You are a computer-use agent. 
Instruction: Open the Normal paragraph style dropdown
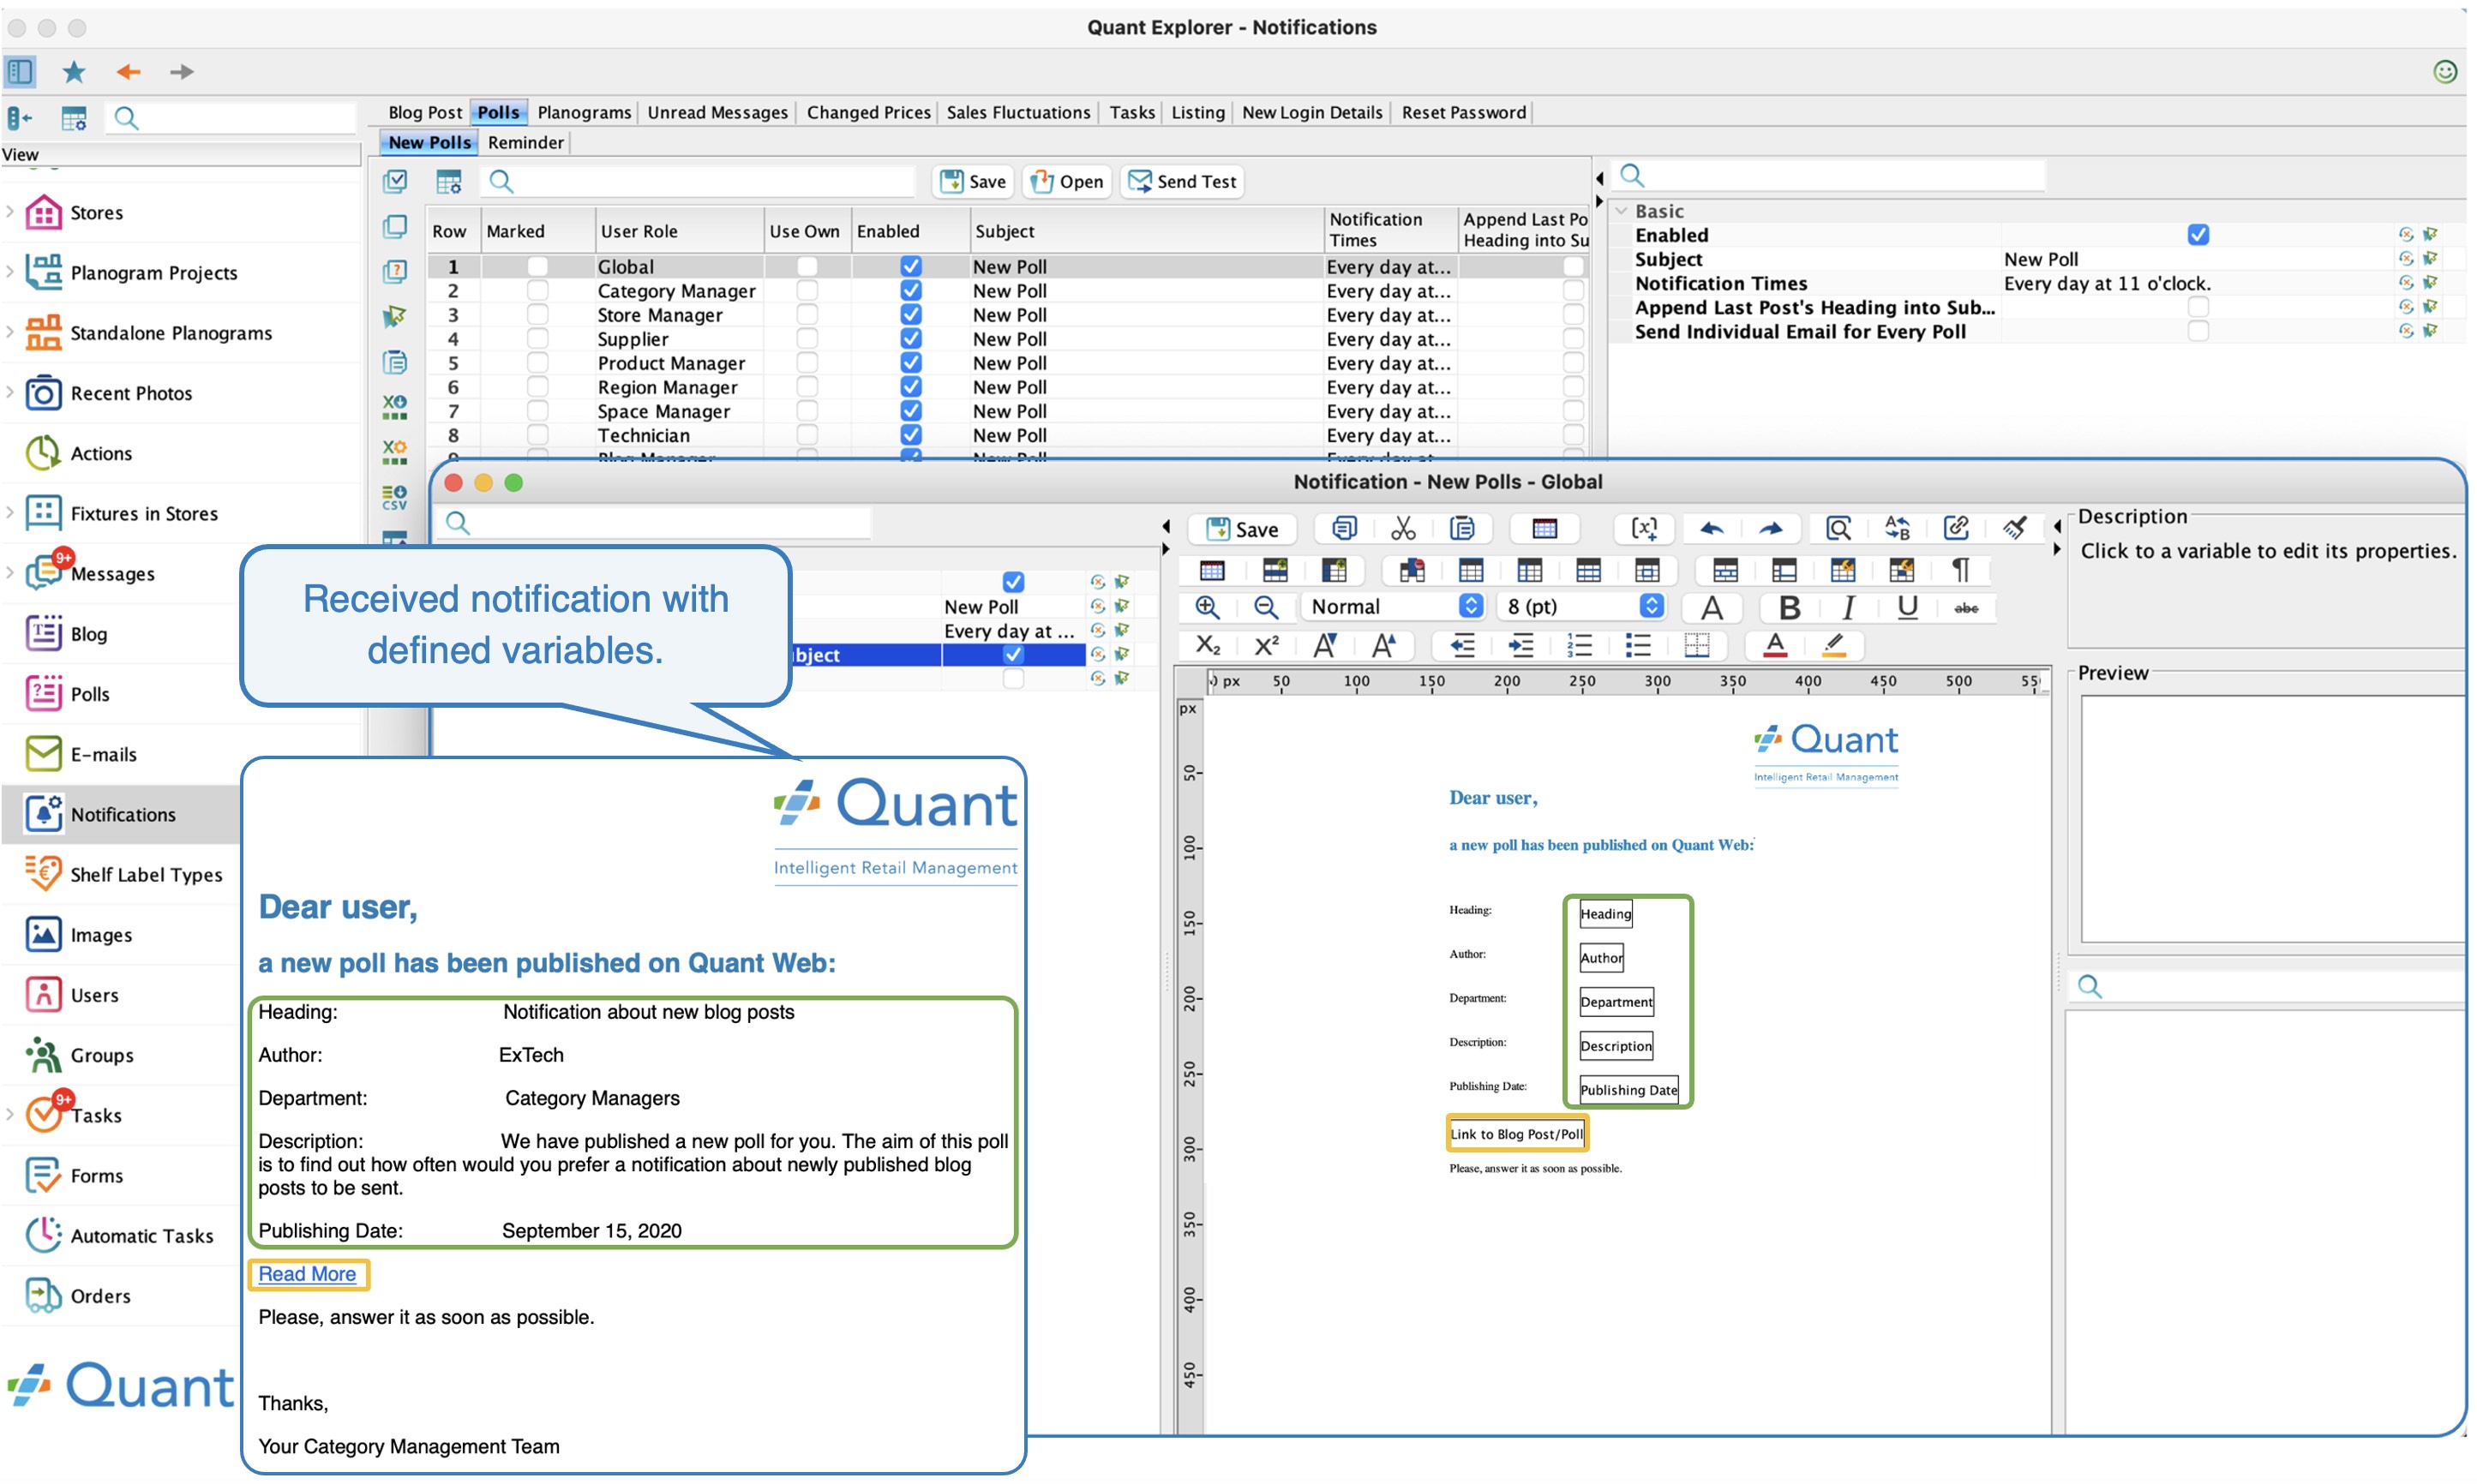click(1395, 607)
